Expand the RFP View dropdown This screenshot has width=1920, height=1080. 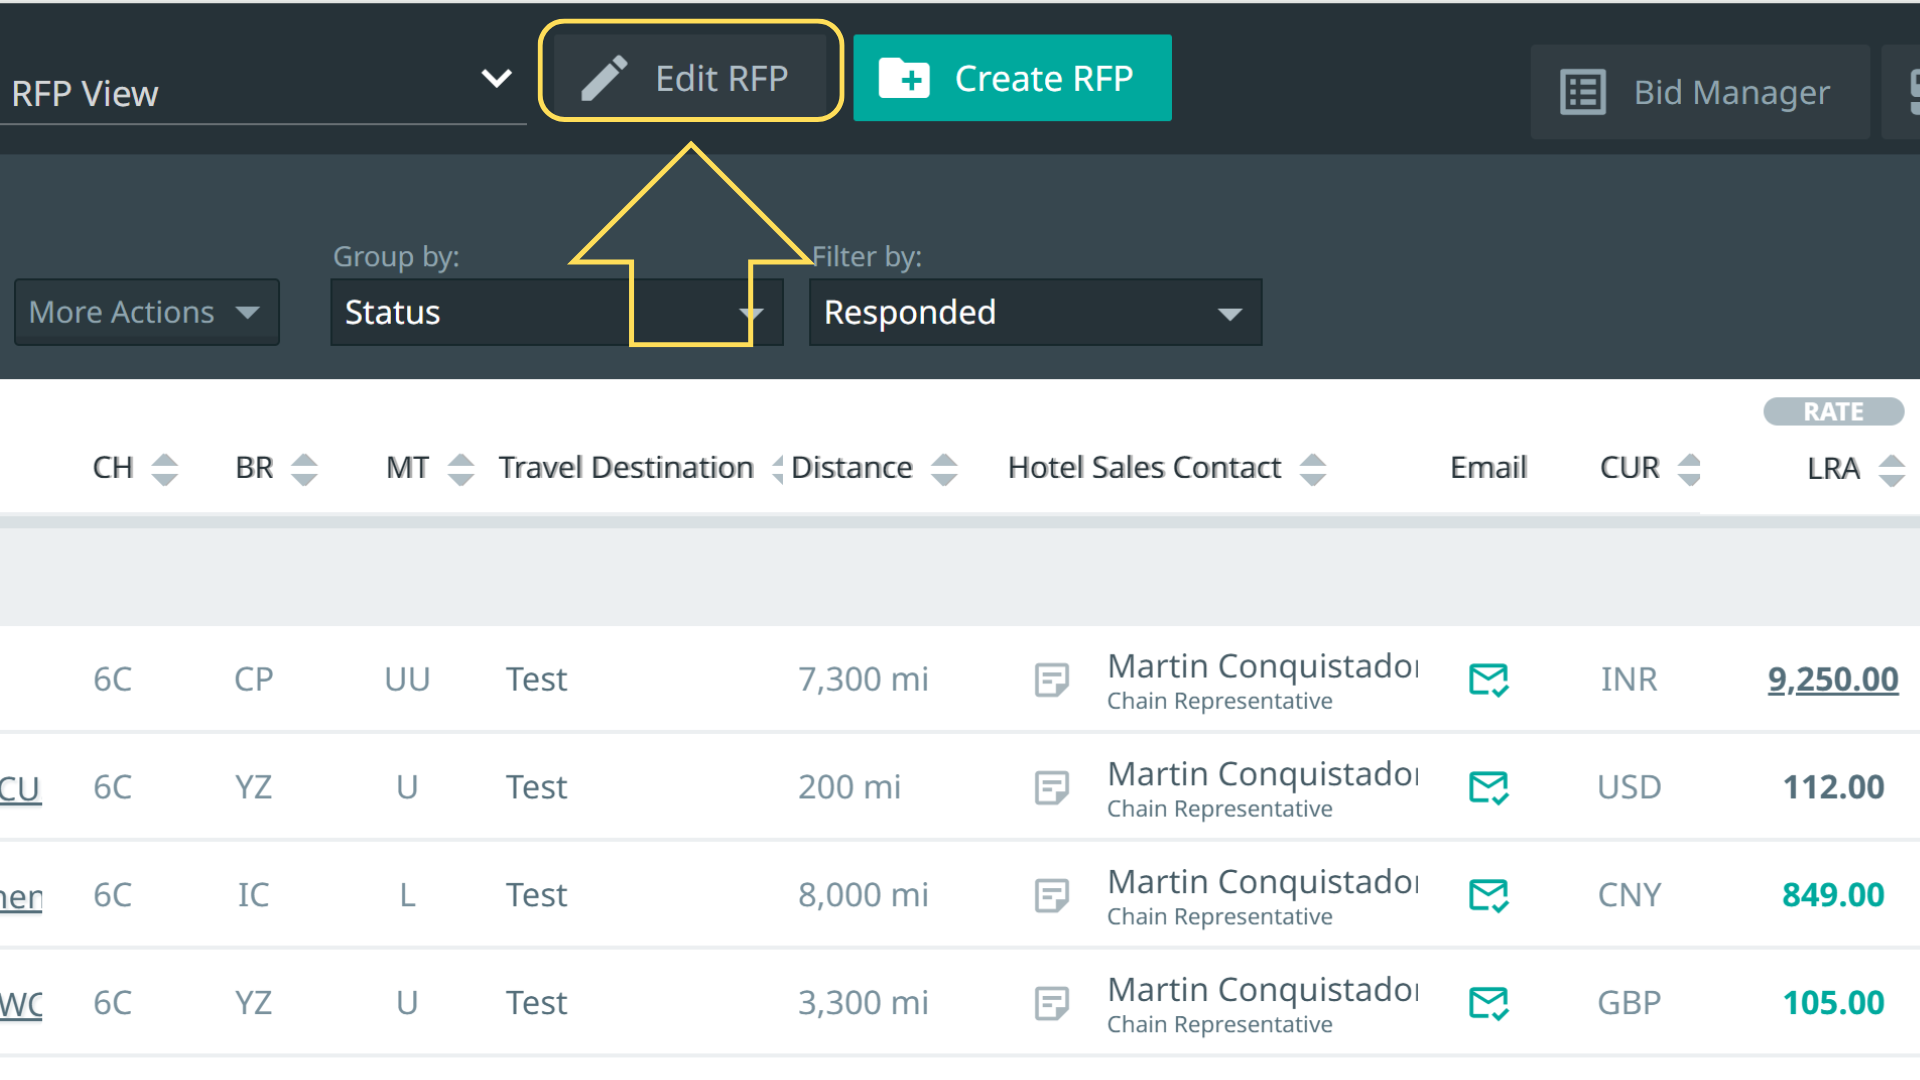pos(496,78)
